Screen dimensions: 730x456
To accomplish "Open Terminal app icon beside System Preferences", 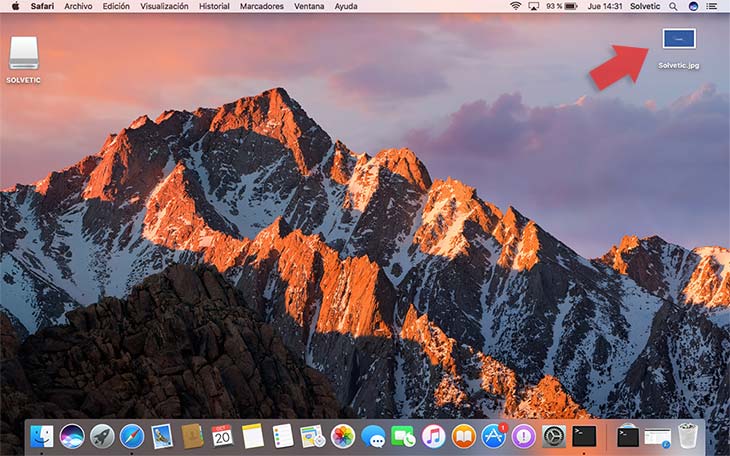I will (x=584, y=436).
